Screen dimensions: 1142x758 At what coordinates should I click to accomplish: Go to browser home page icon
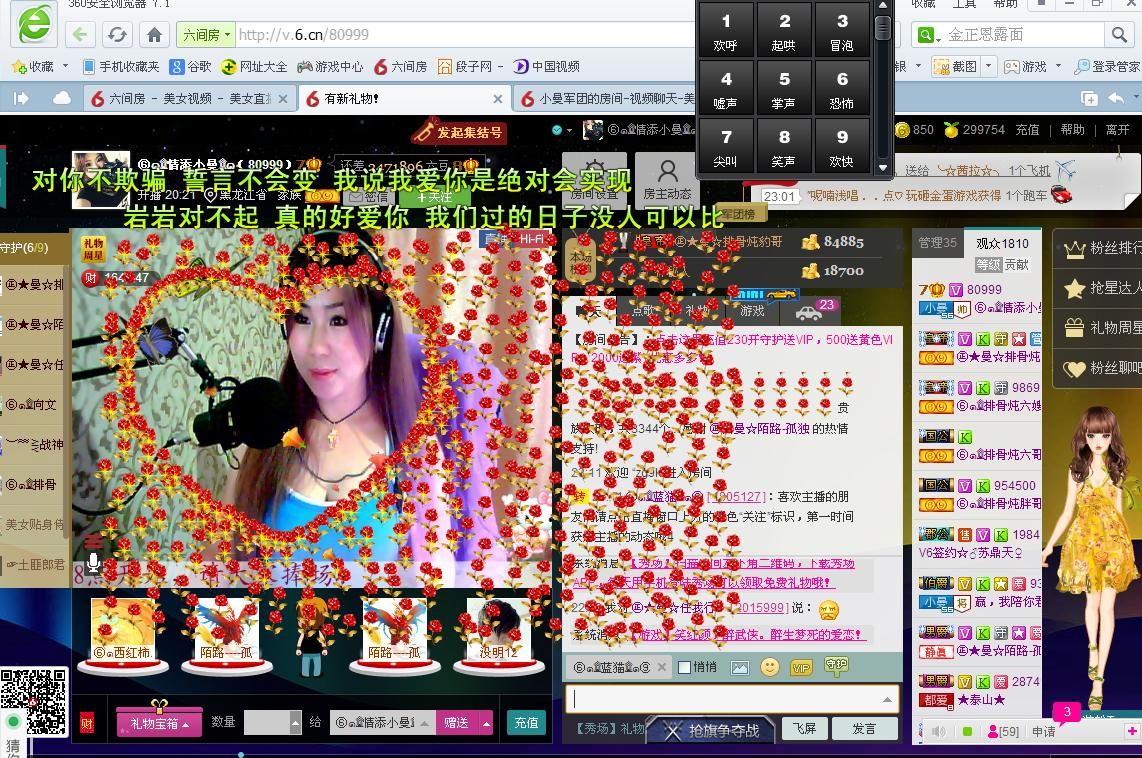(154, 36)
